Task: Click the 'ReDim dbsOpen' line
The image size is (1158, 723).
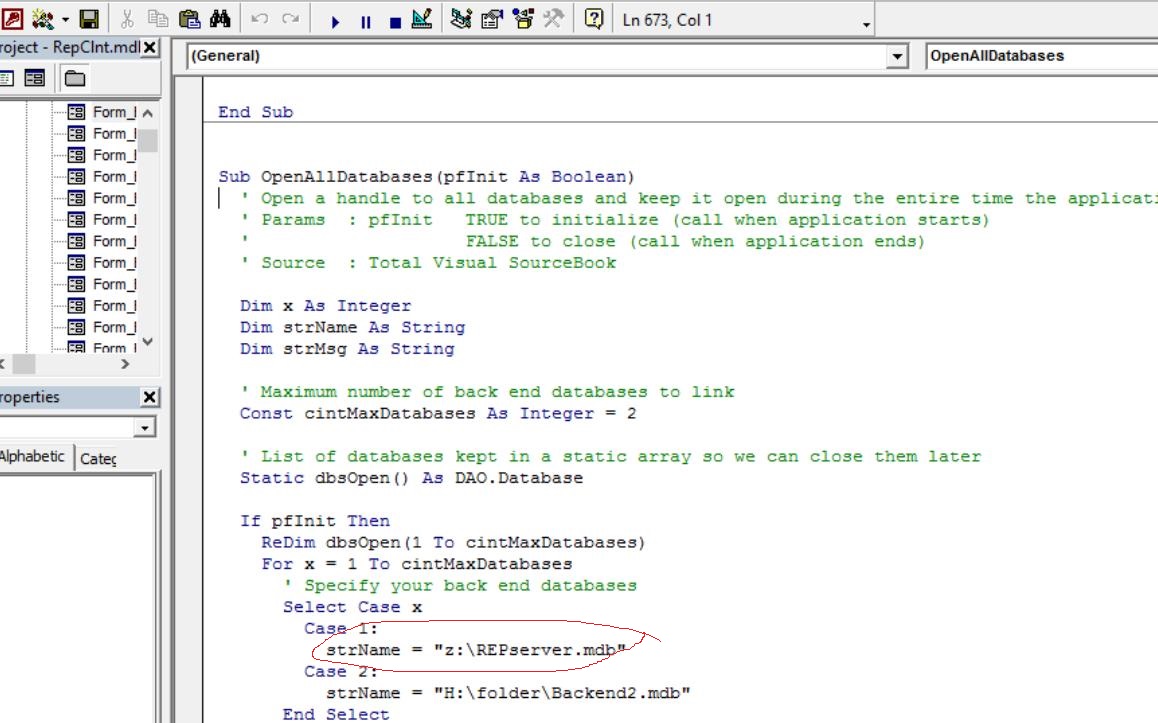Action: pos(453,543)
